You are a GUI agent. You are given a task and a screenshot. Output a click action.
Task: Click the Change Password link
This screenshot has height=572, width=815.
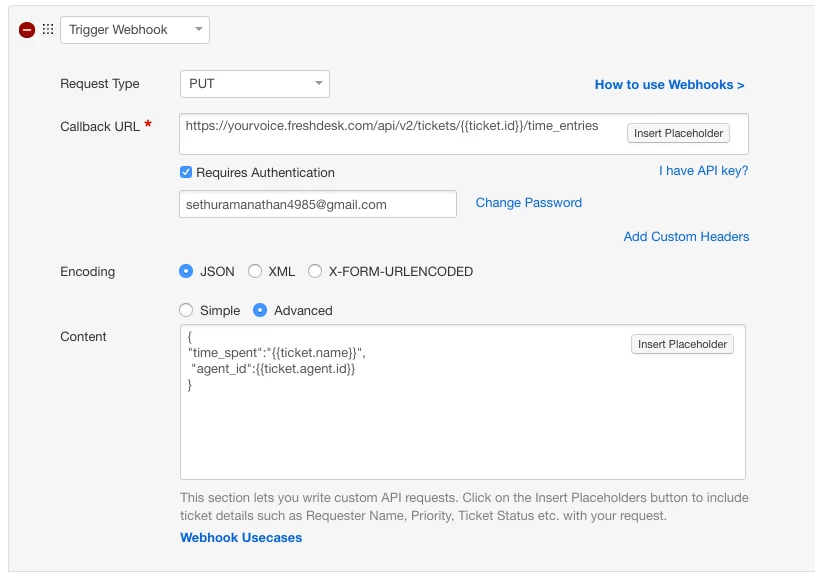click(529, 202)
